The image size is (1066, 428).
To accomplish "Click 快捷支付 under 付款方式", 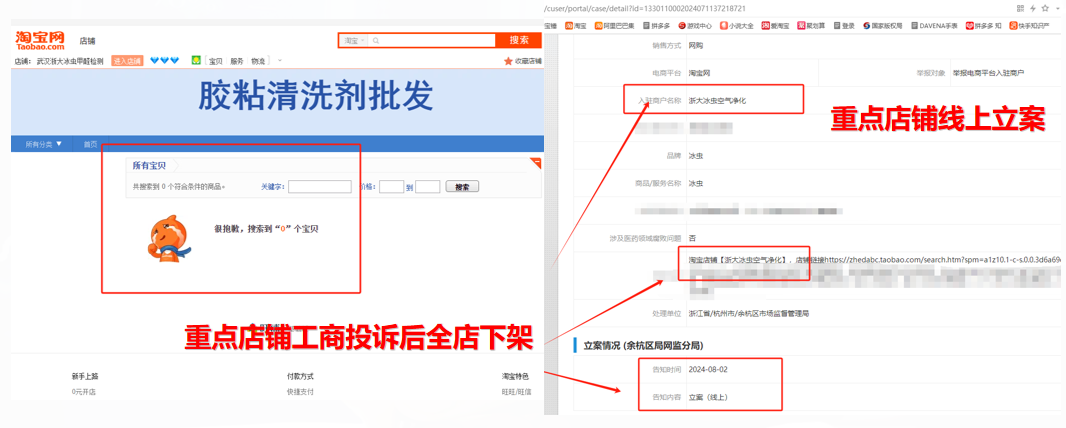I will [x=300, y=392].
